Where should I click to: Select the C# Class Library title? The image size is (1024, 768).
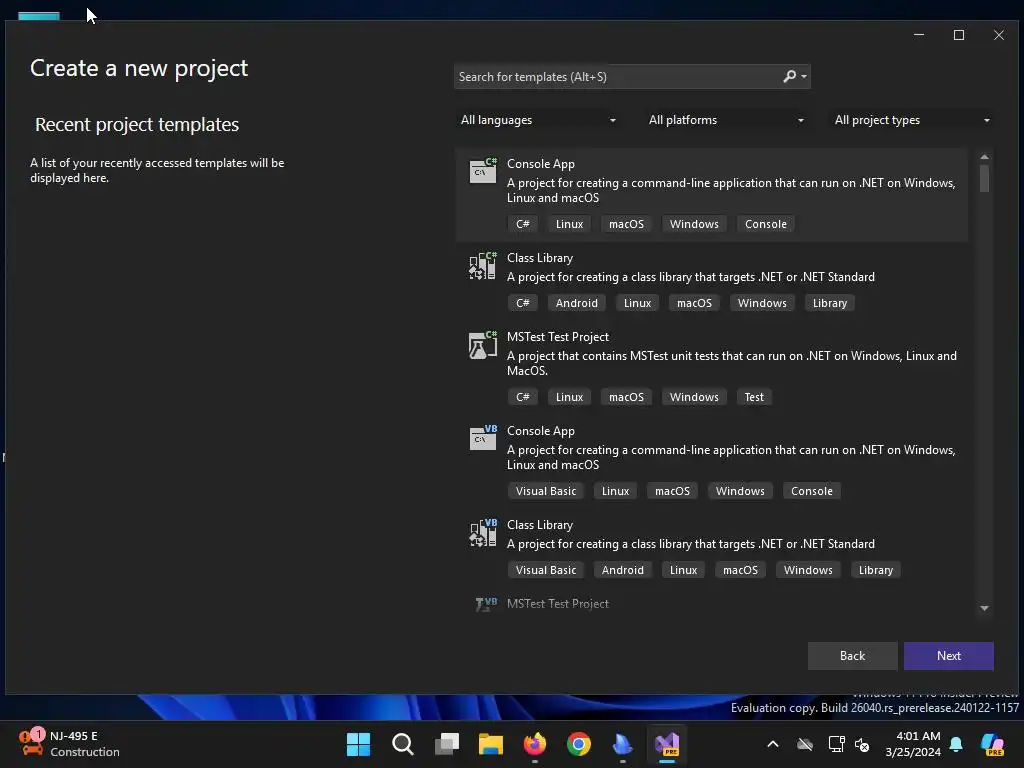[x=539, y=258]
